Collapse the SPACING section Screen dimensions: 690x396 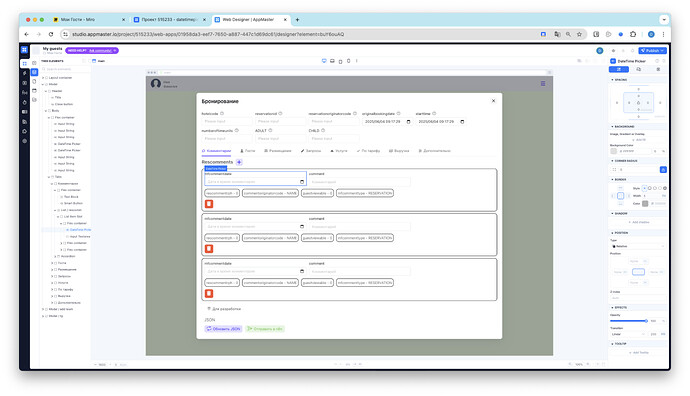(x=612, y=80)
